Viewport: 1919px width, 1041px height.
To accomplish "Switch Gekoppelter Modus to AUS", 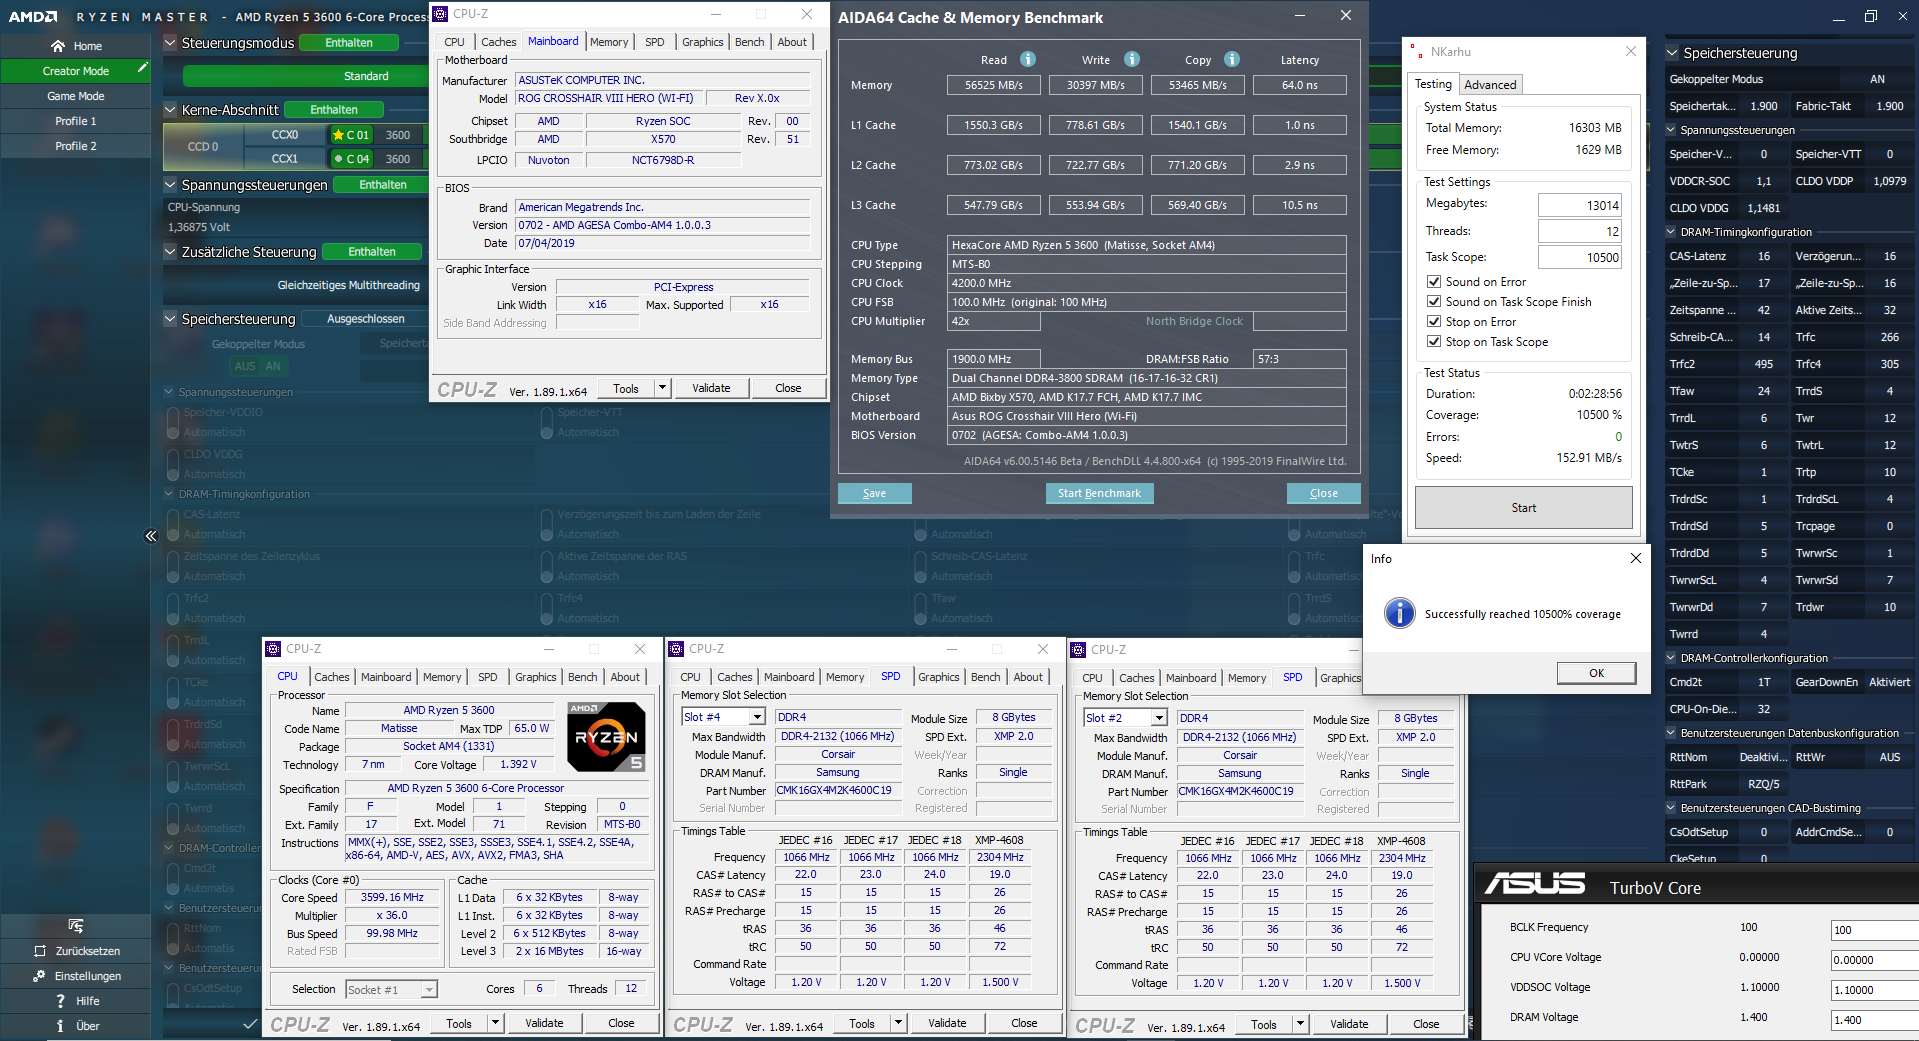I will point(245,366).
